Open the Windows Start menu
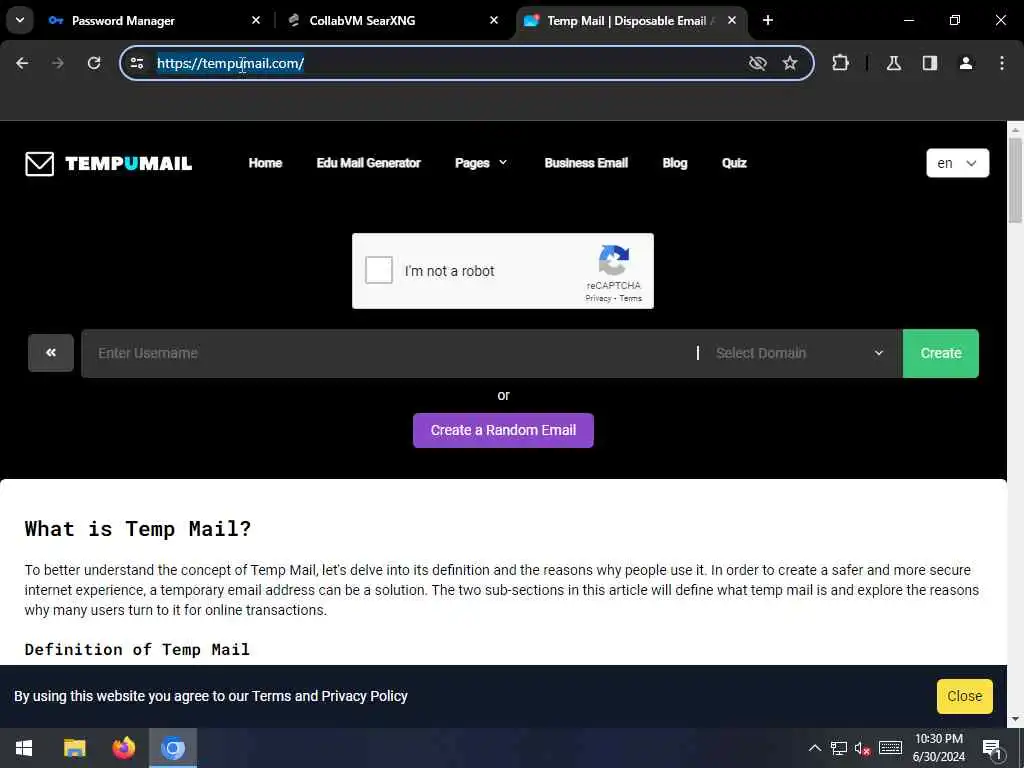The image size is (1024, 768). (x=24, y=748)
